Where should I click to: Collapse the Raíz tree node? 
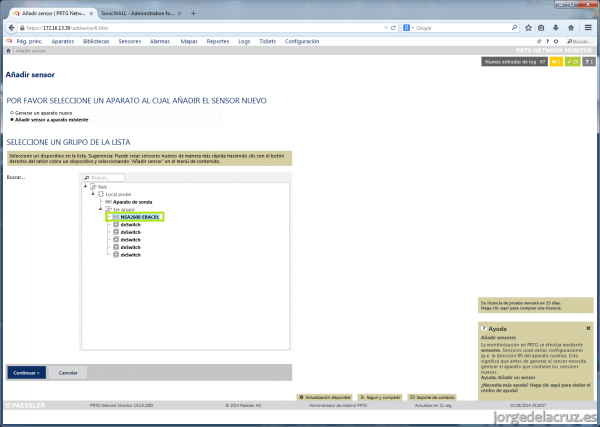pos(86,186)
